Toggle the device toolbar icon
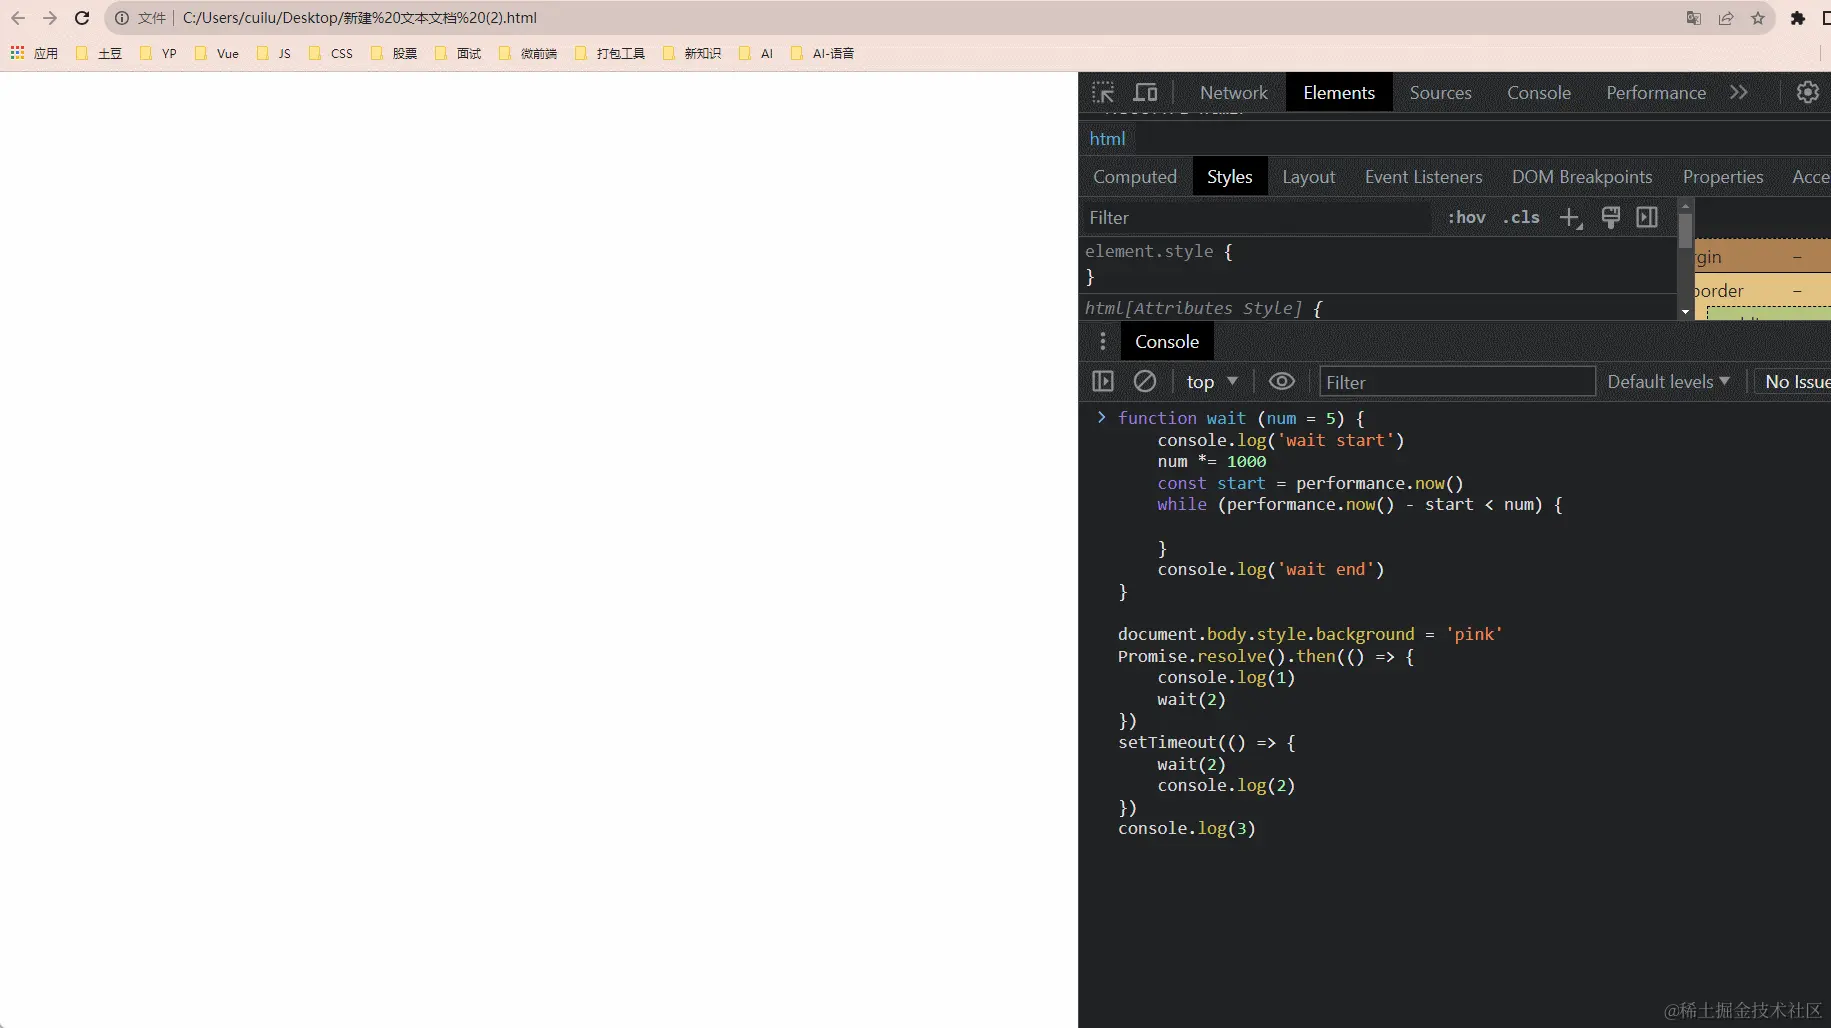The image size is (1831, 1028). pos(1145,92)
